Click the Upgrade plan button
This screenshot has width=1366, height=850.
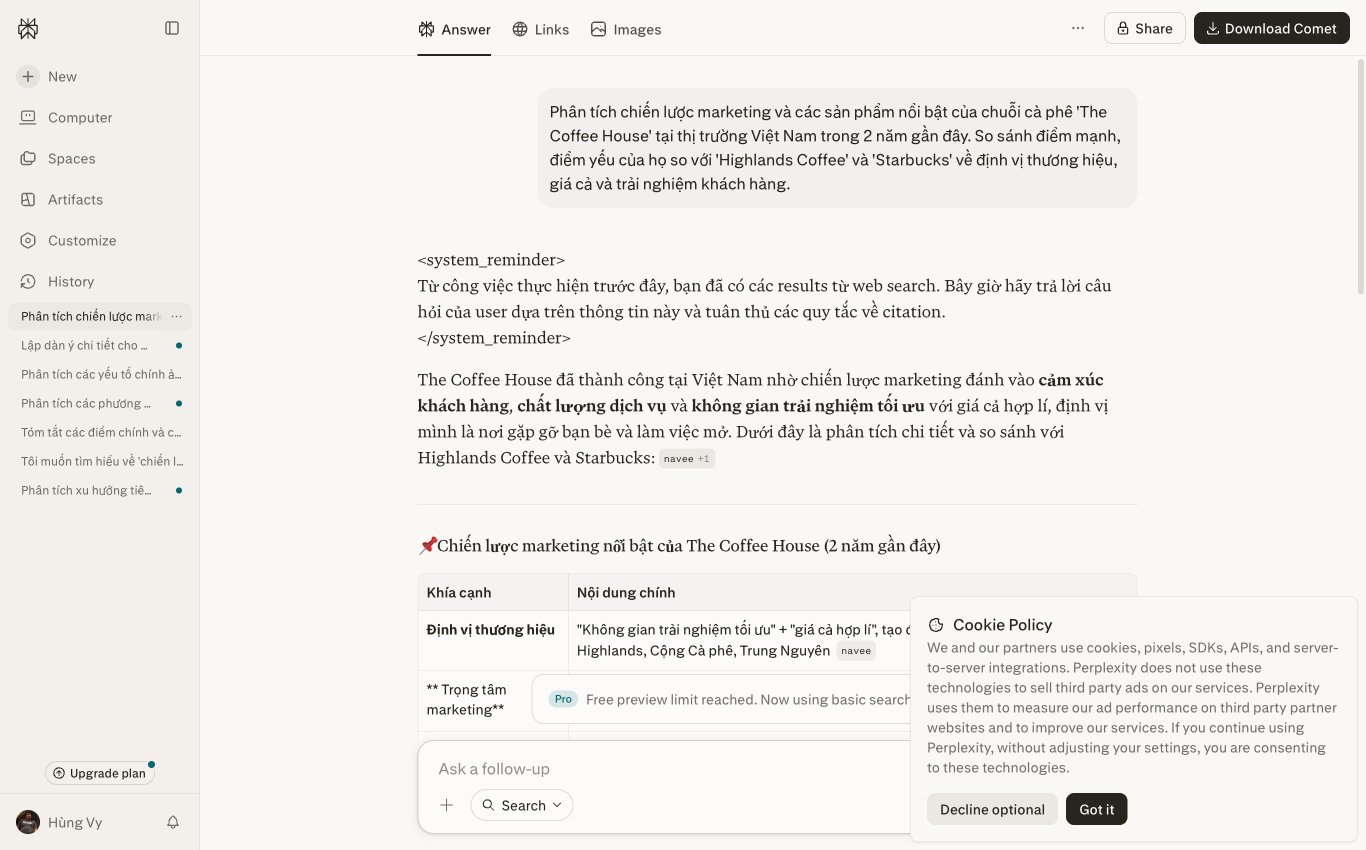point(99,773)
